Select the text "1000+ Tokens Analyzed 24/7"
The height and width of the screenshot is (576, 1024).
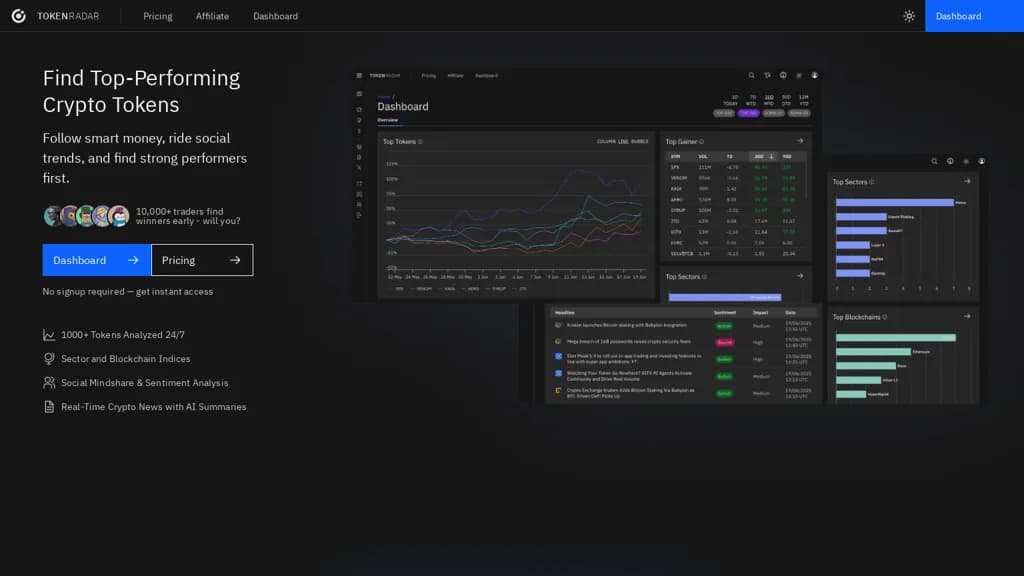click(x=123, y=334)
